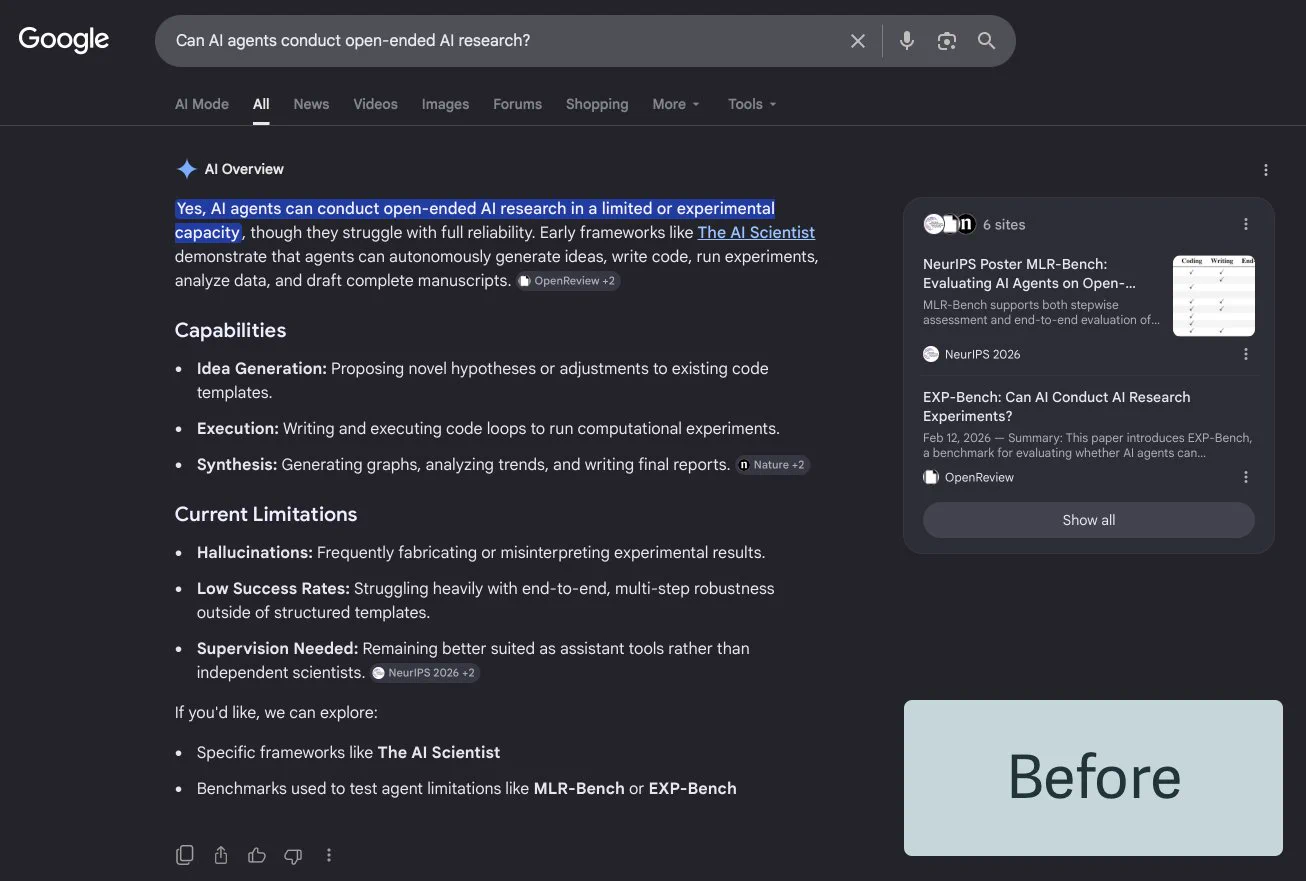The height and width of the screenshot is (881, 1306).
Task: Click the 'OpenReview' source name under EXP-Bench
Action: [x=980, y=477]
